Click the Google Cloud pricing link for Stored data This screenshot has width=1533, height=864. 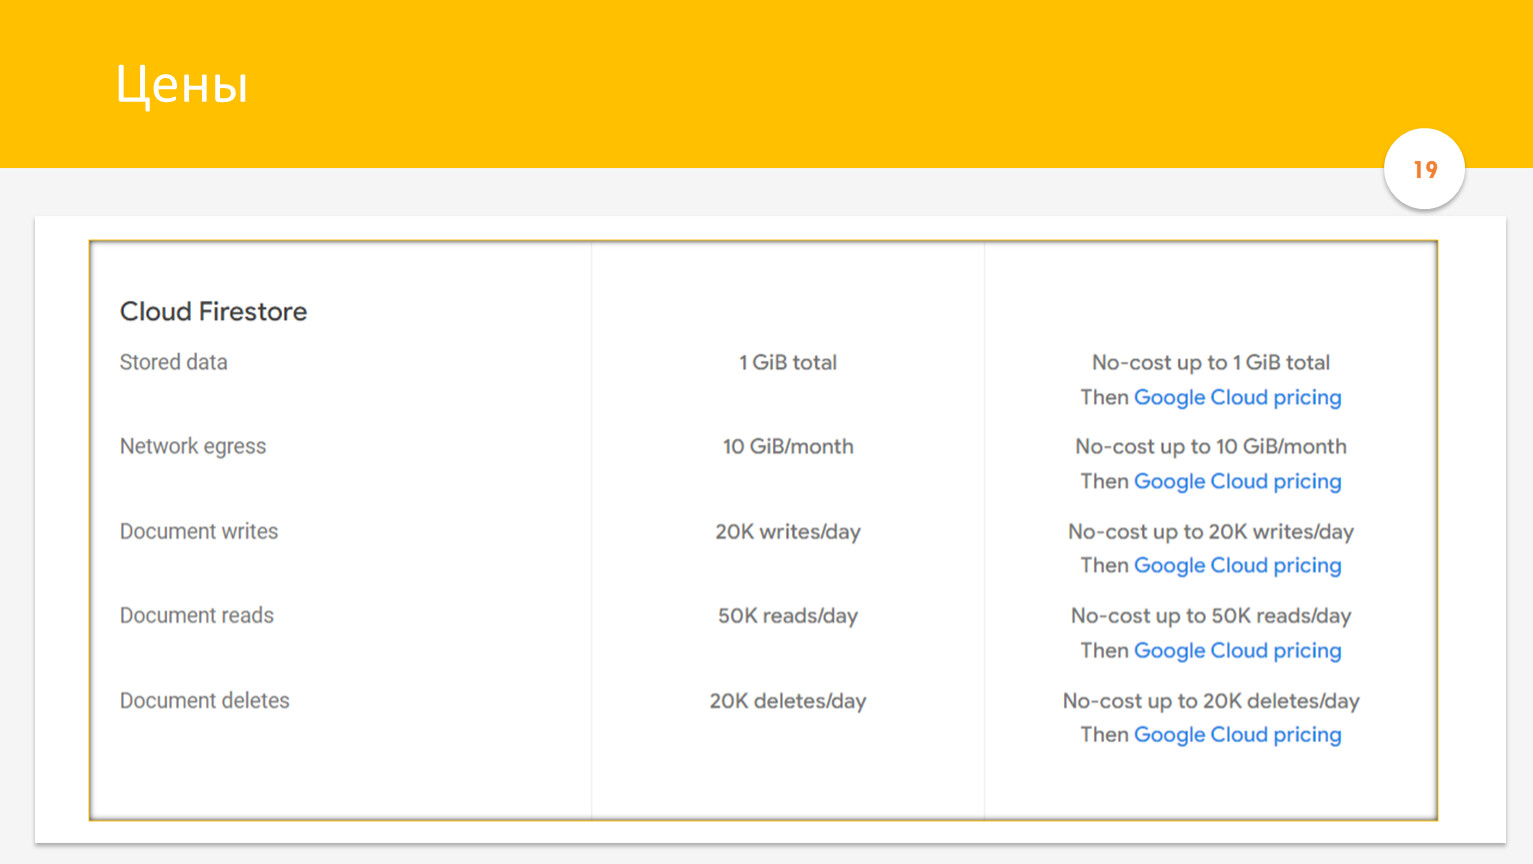1237,398
